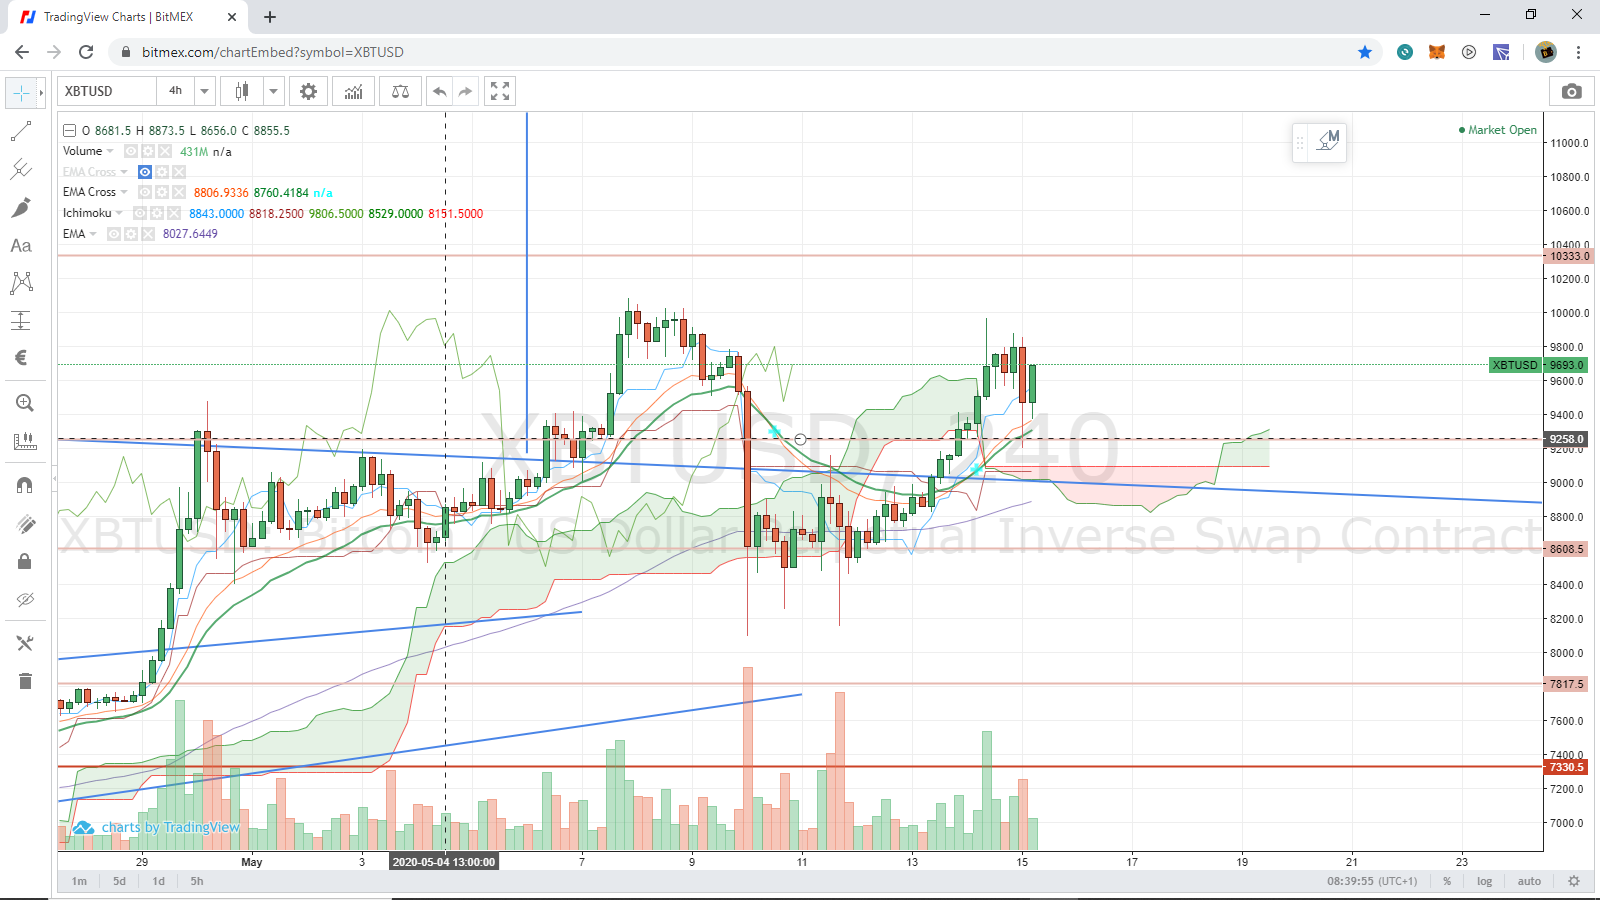Toggle magnet mode for drawings
This screenshot has height=900, width=1600.
click(25, 485)
